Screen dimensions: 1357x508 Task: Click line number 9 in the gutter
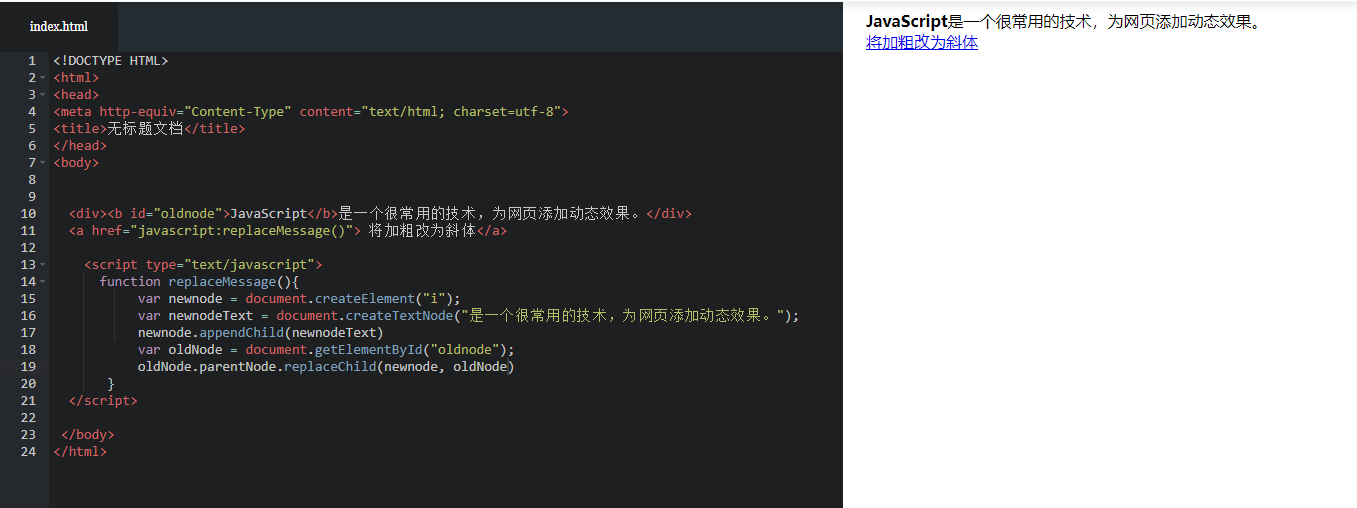point(32,197)
